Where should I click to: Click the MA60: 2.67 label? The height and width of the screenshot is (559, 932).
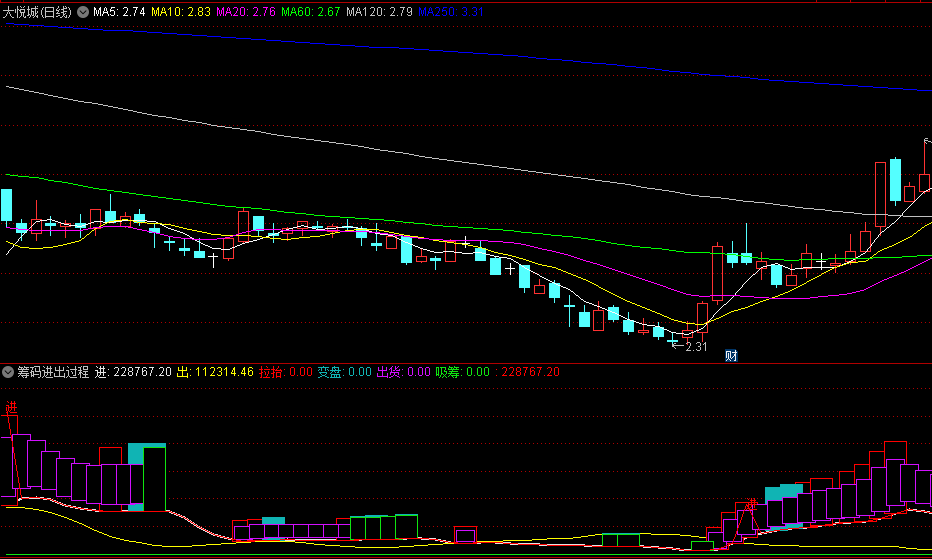[311, 12]
